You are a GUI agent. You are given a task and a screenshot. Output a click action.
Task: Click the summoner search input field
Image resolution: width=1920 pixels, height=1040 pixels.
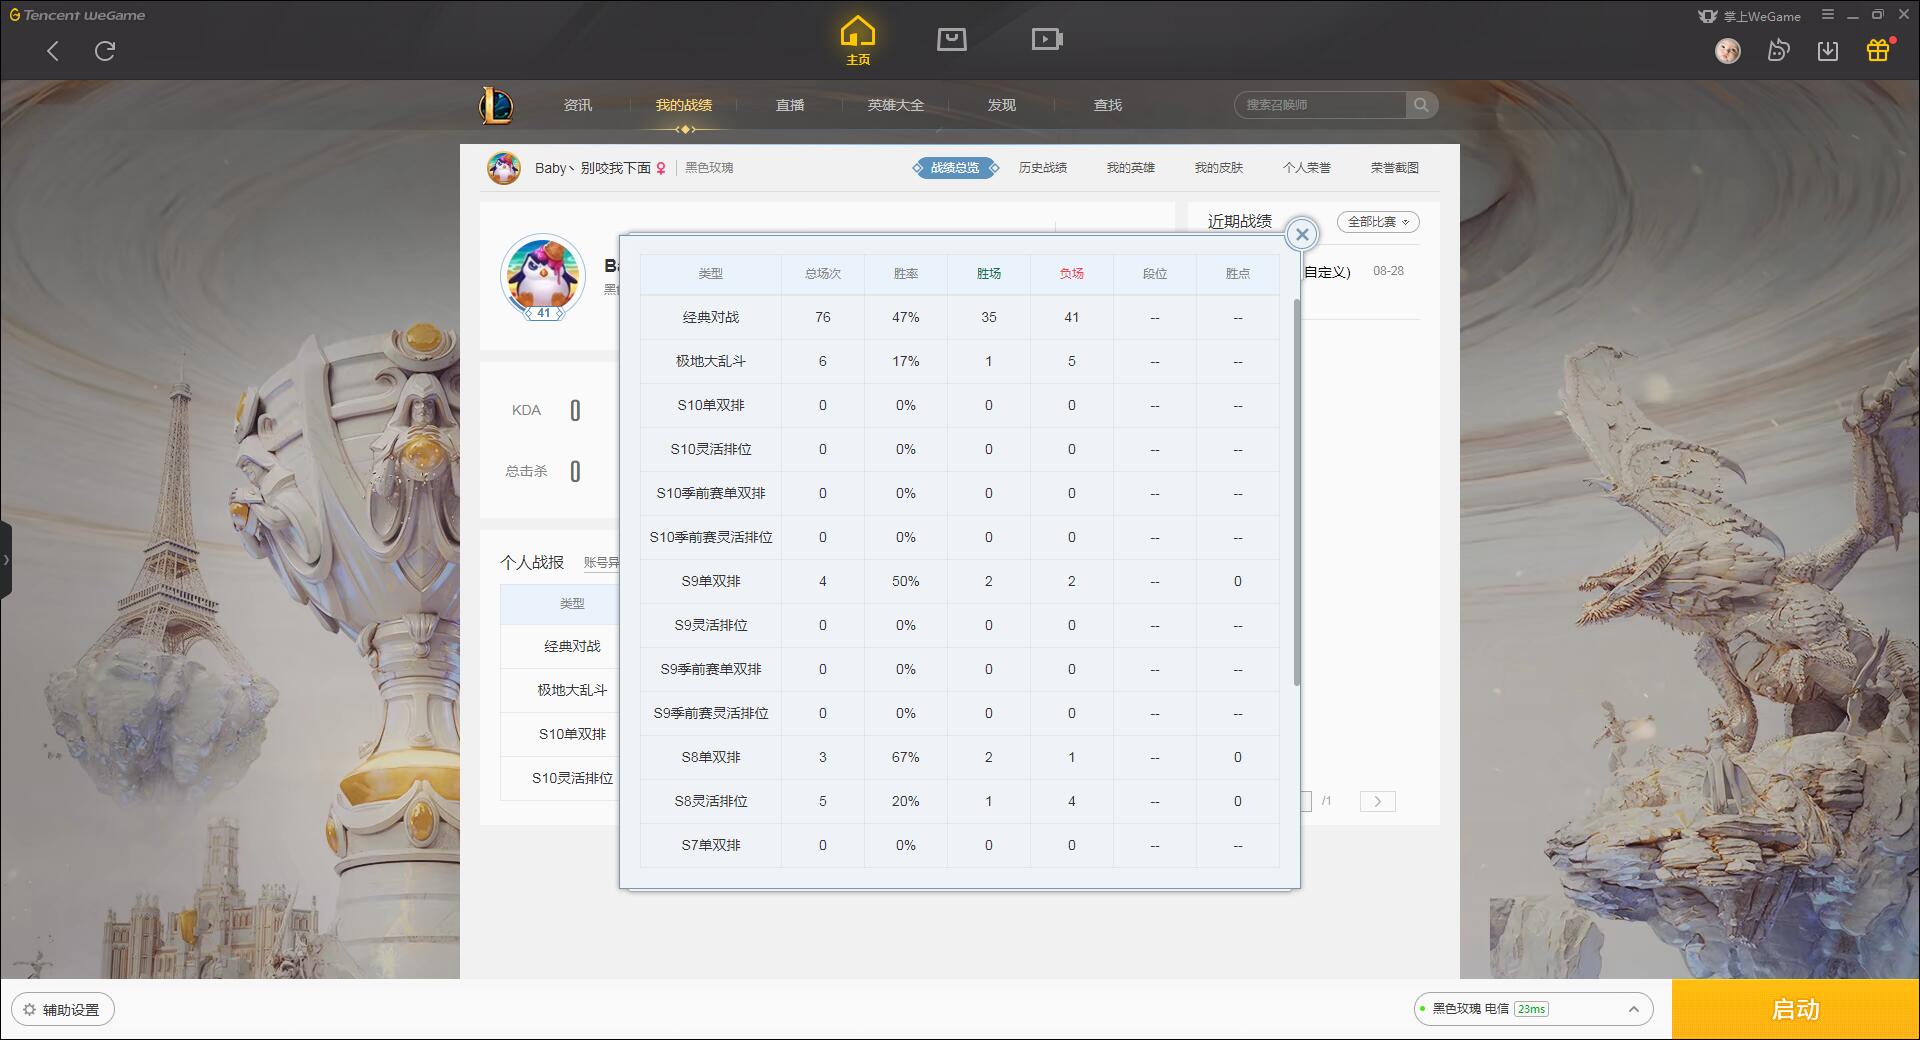pyautogui.click(x=1320, y=105)
